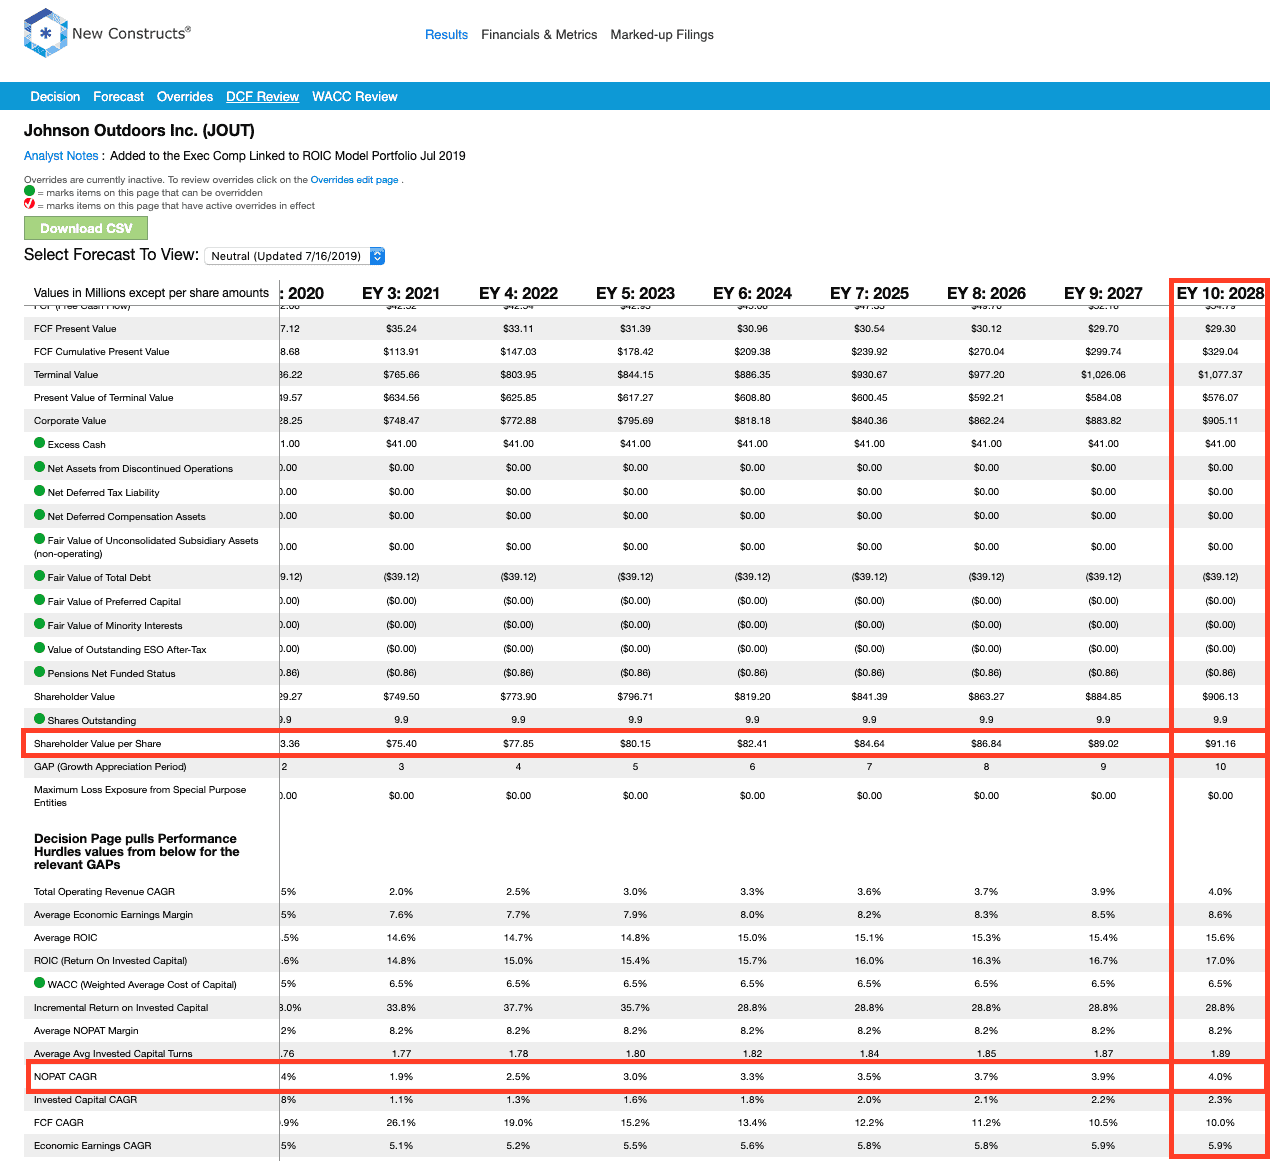Open the Marked-up Filings navigation item

[662, 34]
